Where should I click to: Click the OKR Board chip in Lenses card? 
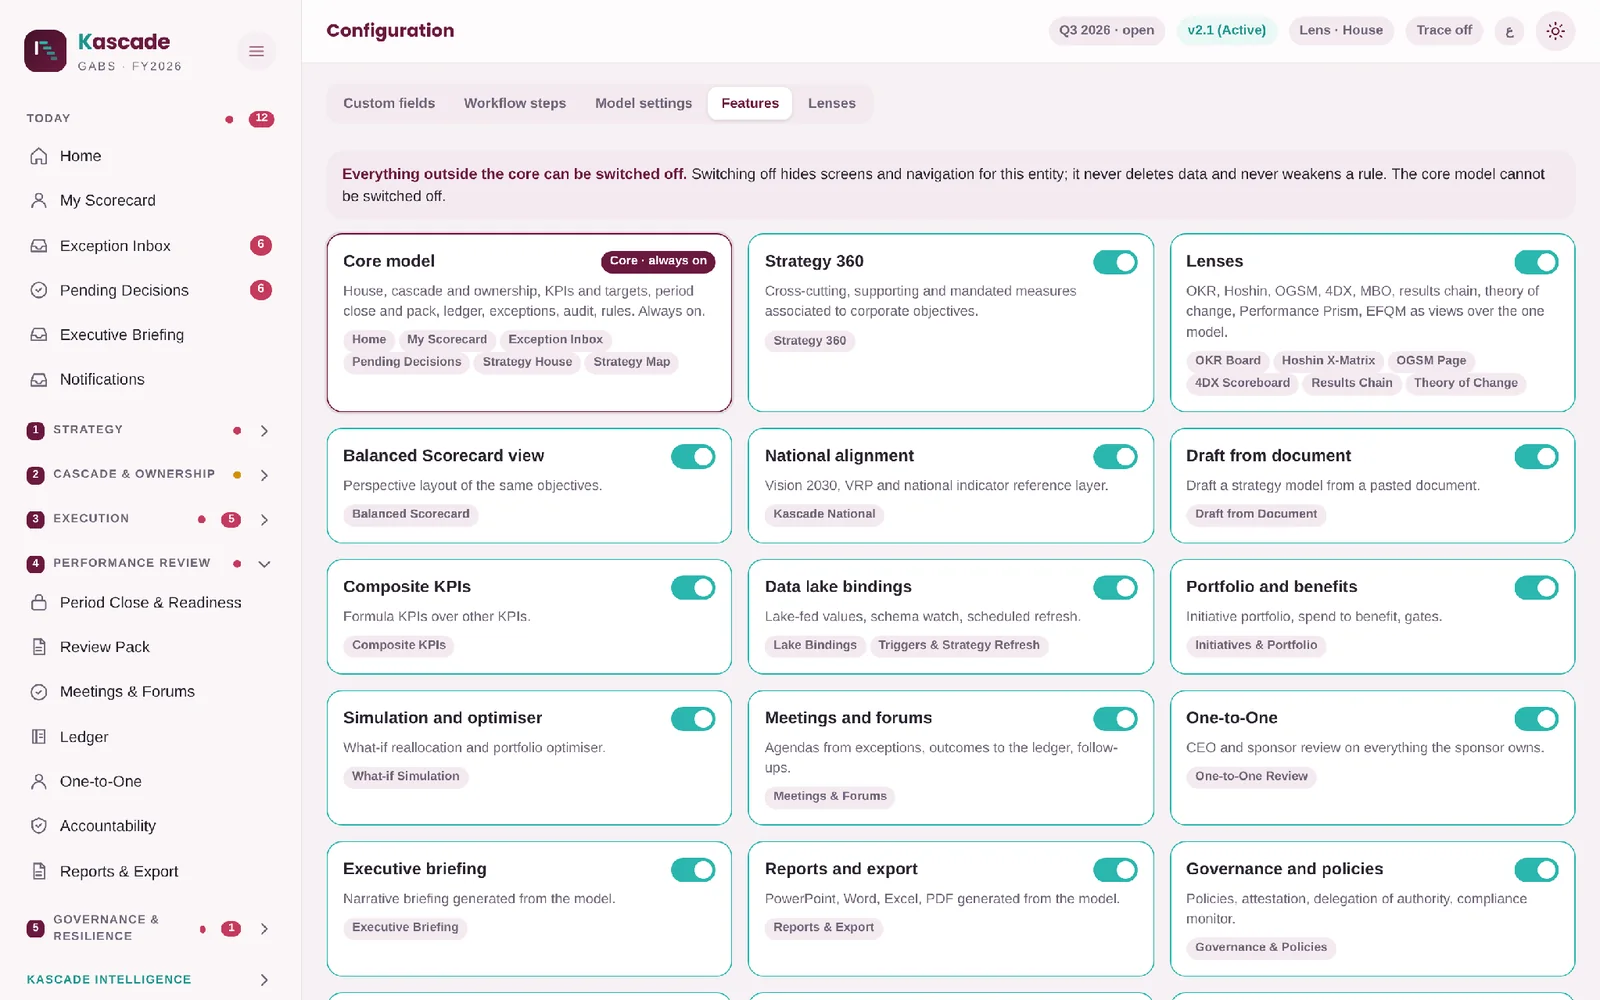[x=1228, y=361]
